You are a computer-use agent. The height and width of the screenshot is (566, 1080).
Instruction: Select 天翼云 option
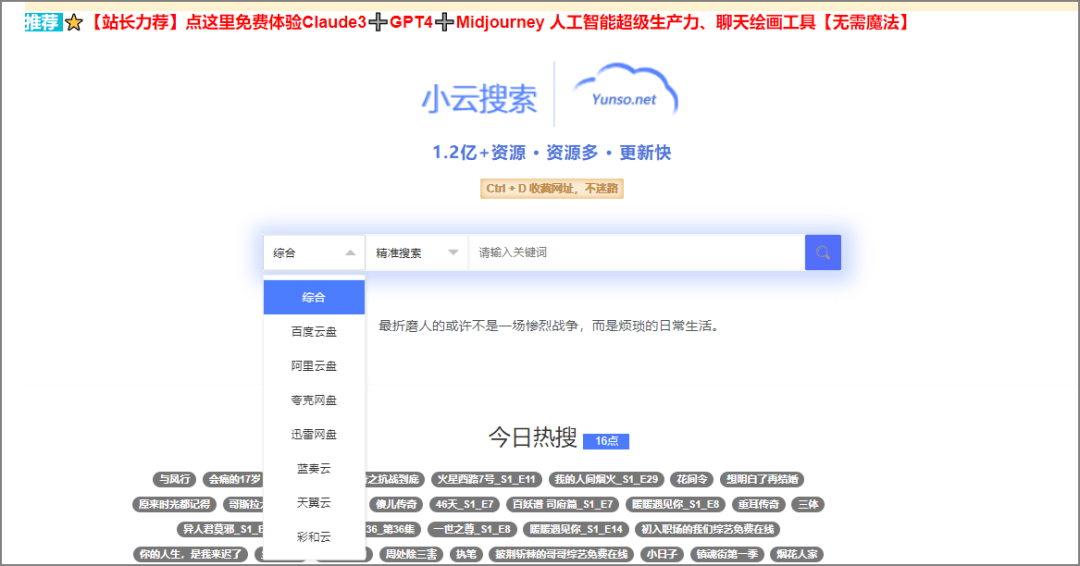pyautogui.click(x=314, y=503)
